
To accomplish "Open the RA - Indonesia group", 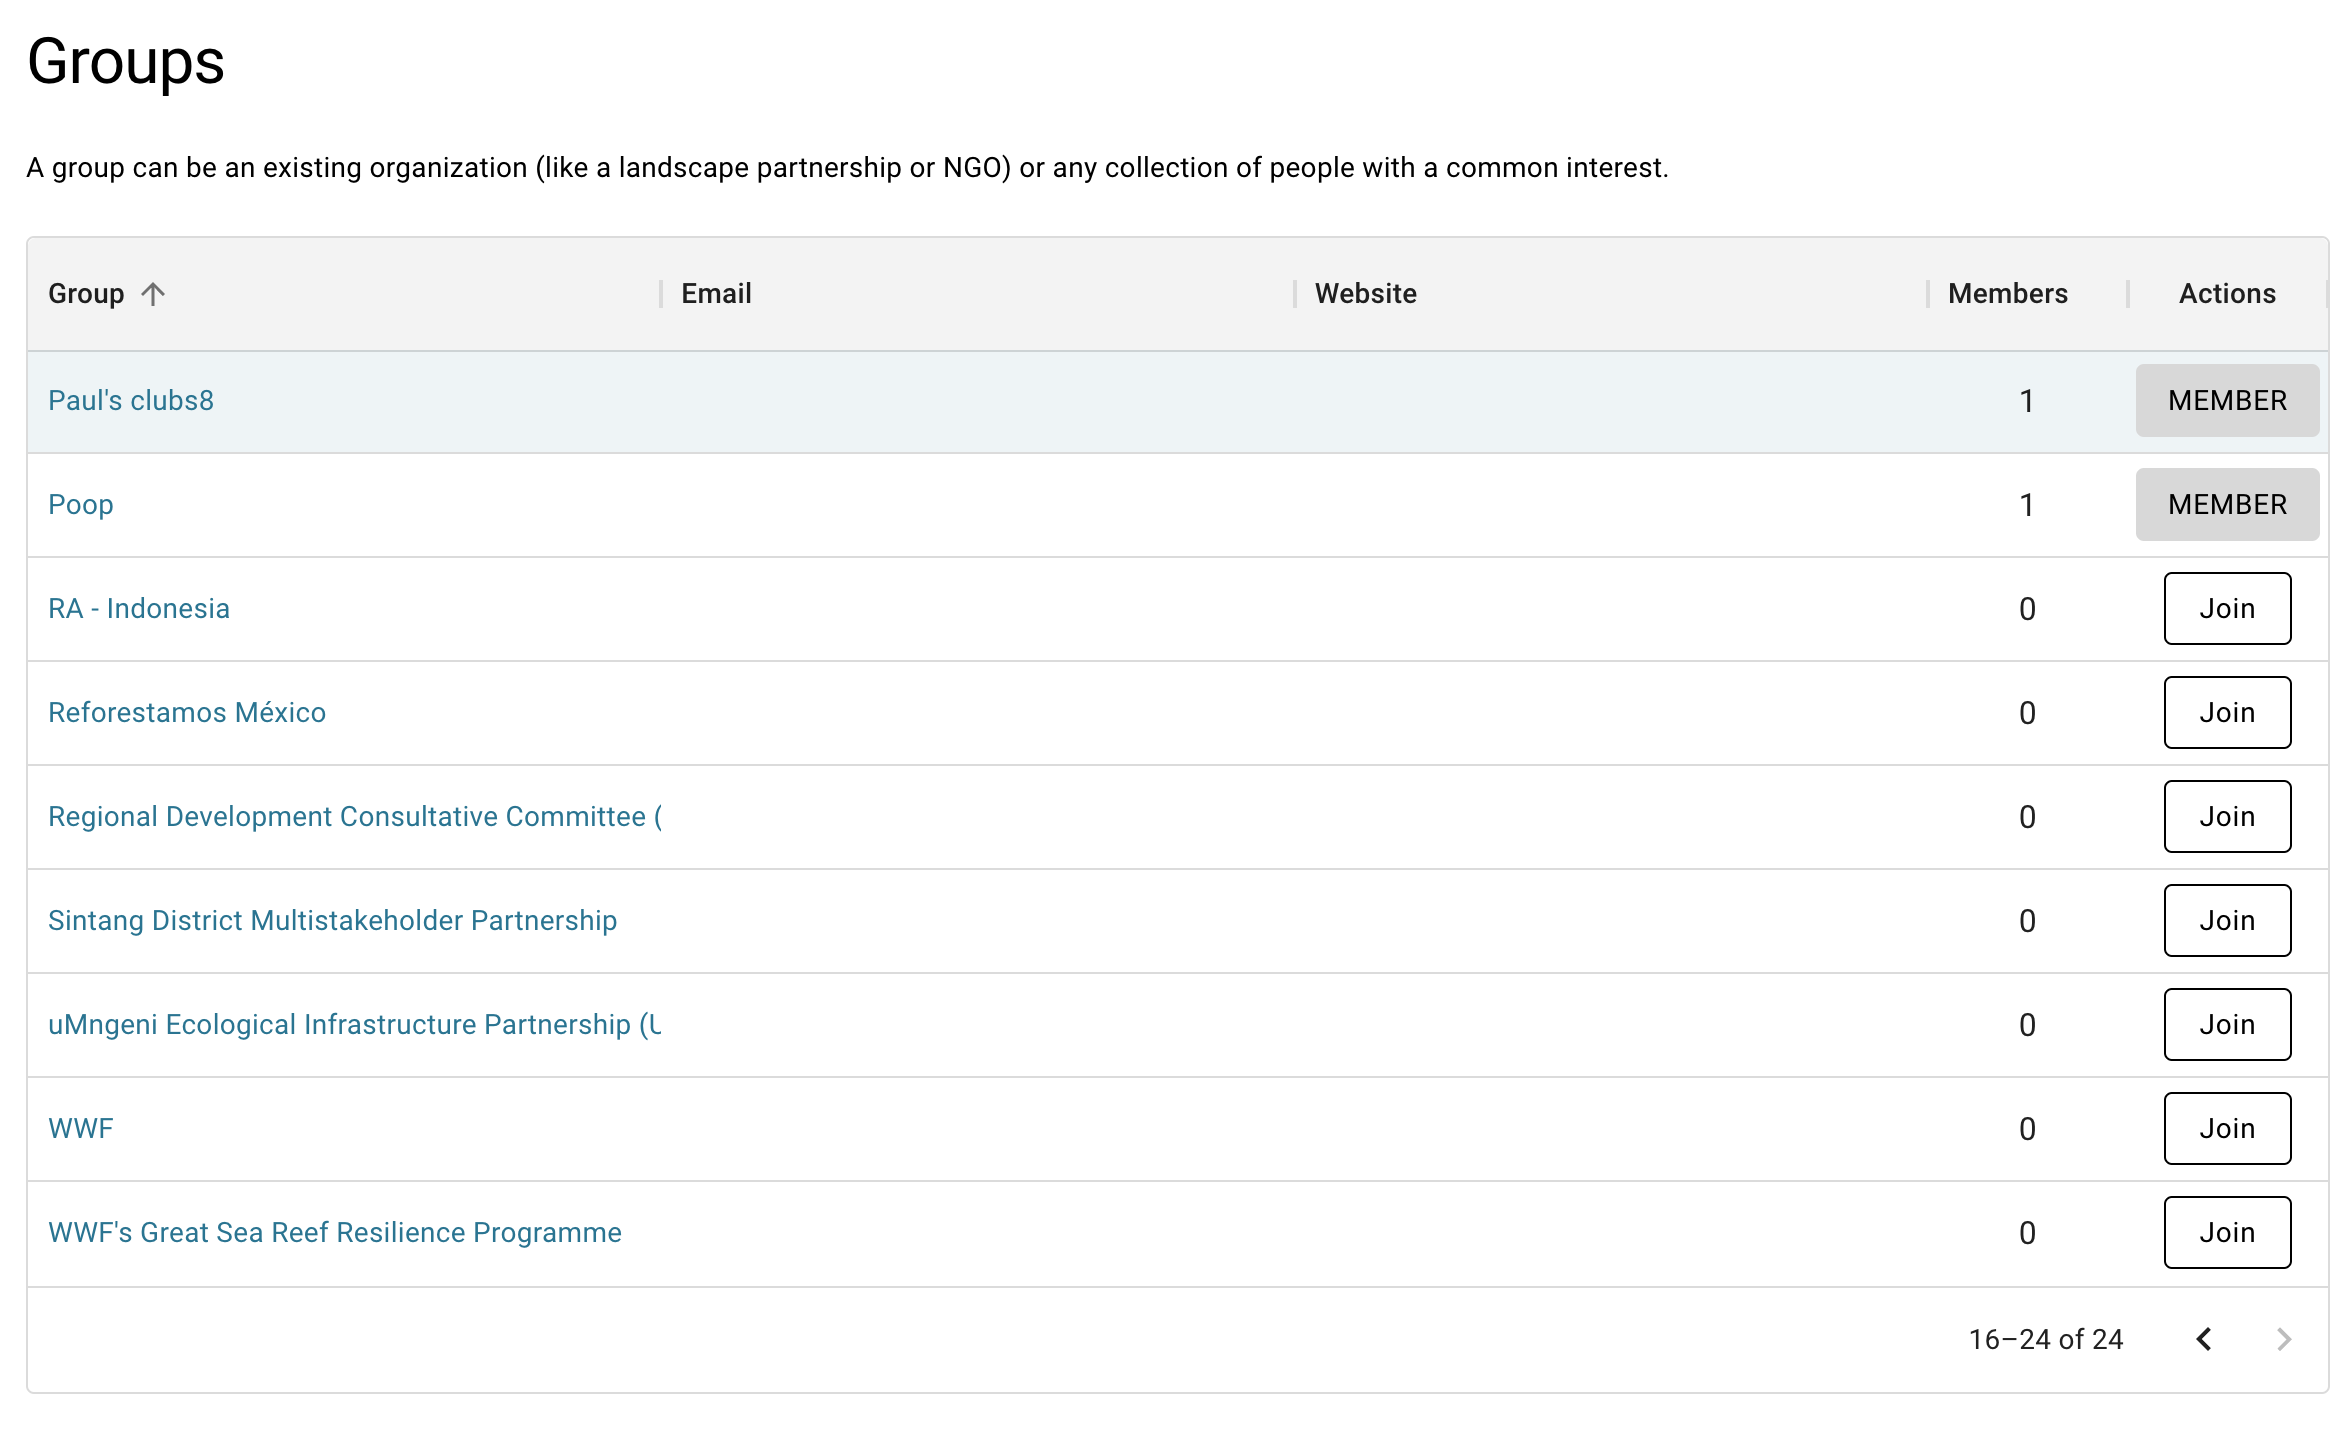I will pyautogui.click(x=139, y=608).
